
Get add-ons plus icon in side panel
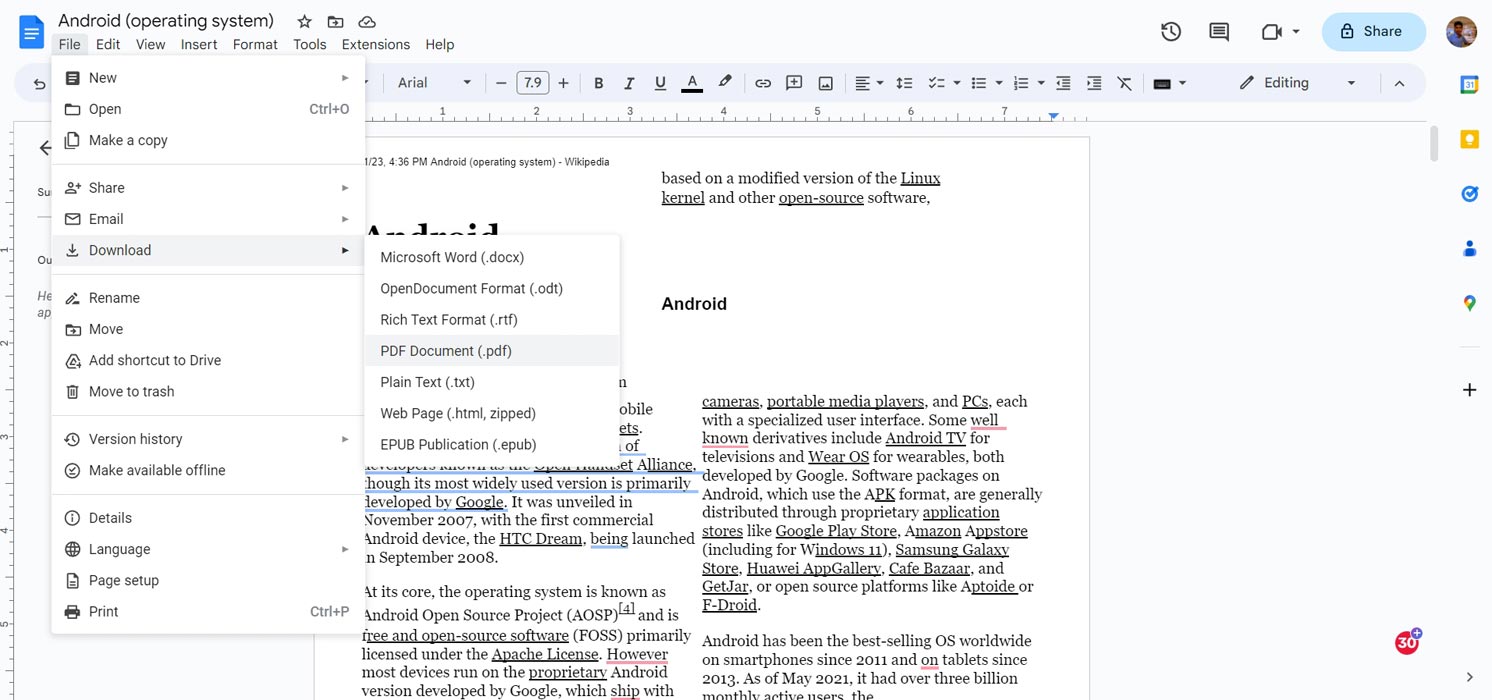pos(1469,390)
